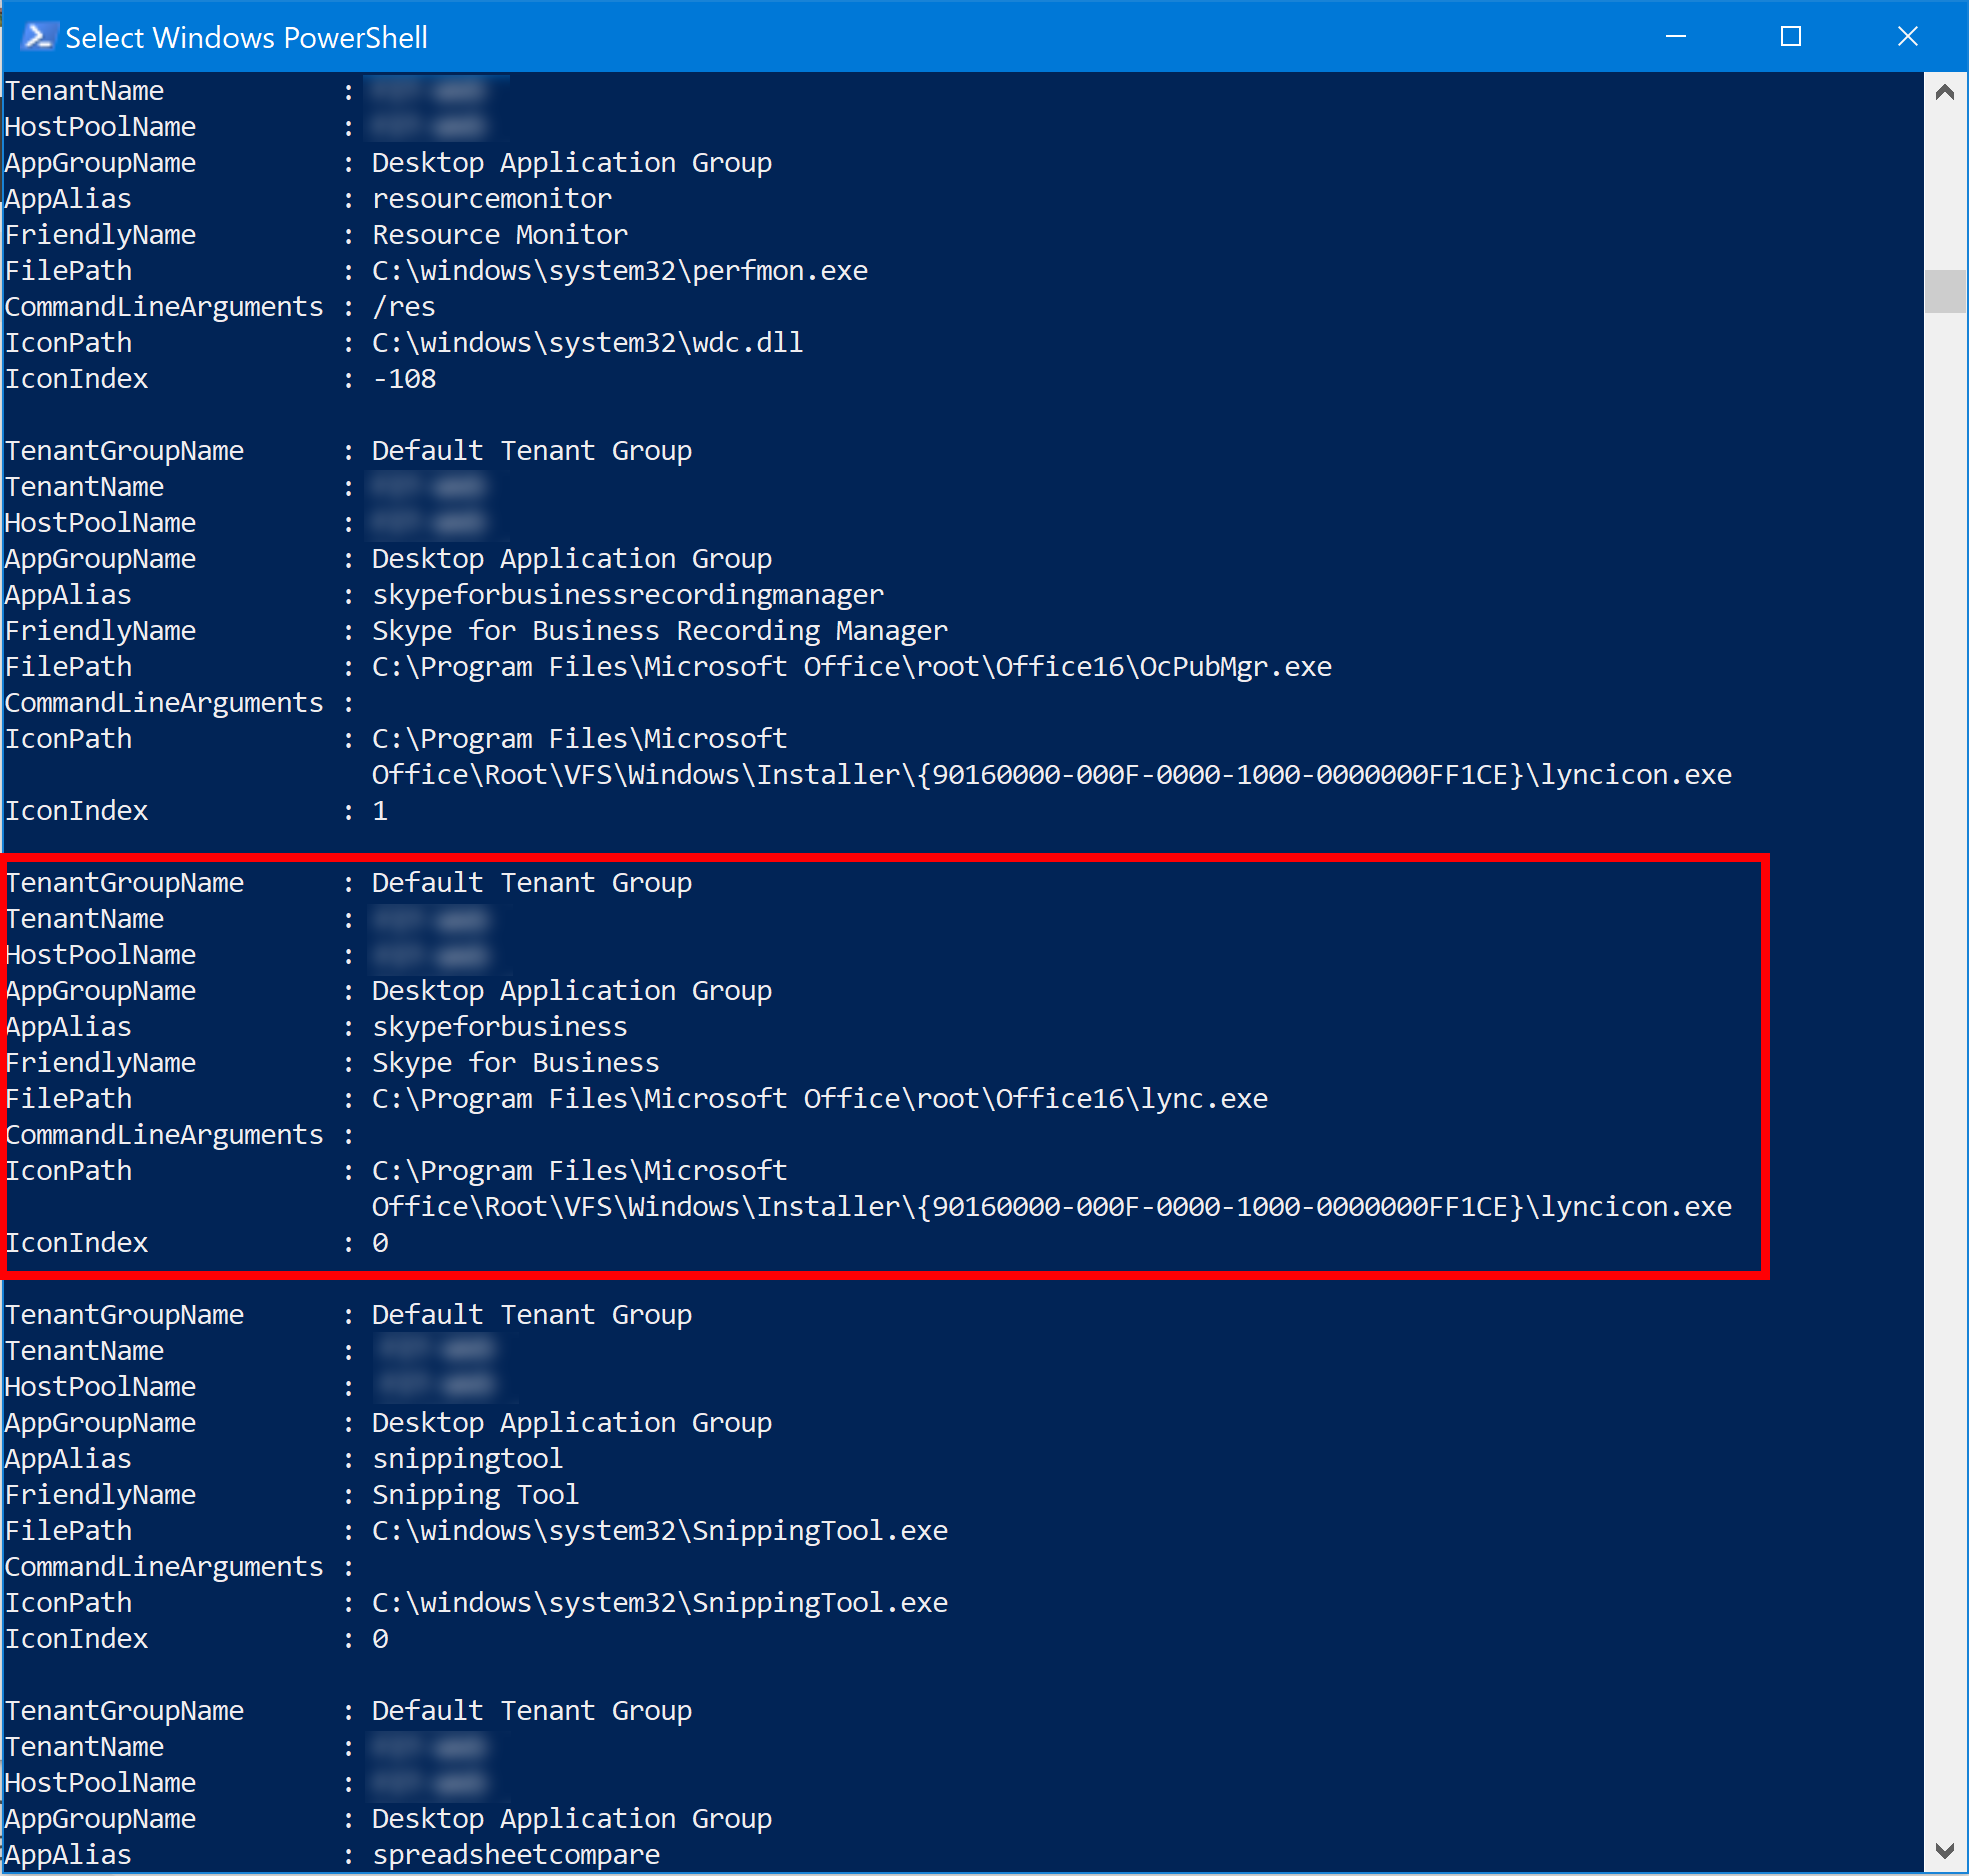This screenshot has width=1969, height=1876.
Task: Click the IconIndex value '1'
Action: coord(380,811)
